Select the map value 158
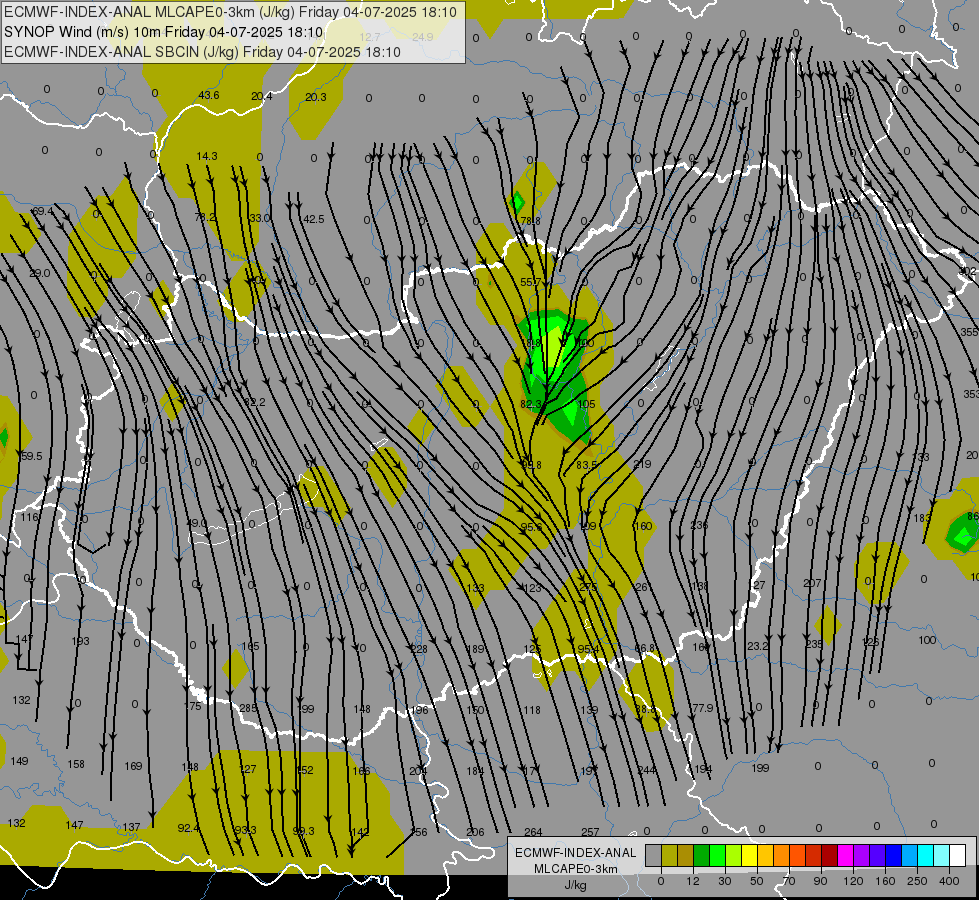 point(76,764)
